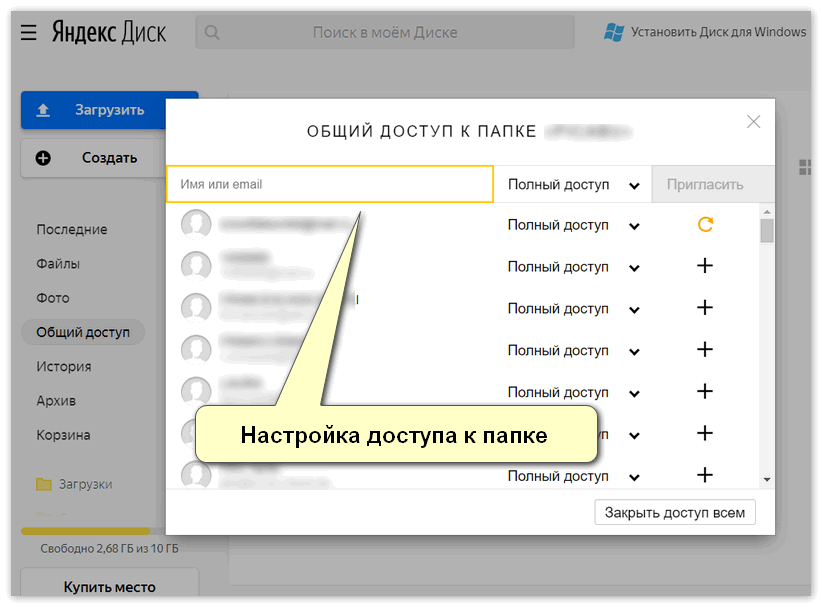Expand Полный доступ dropdown in the bottom user row
822x607 pixels.
[x=574, y=476]
